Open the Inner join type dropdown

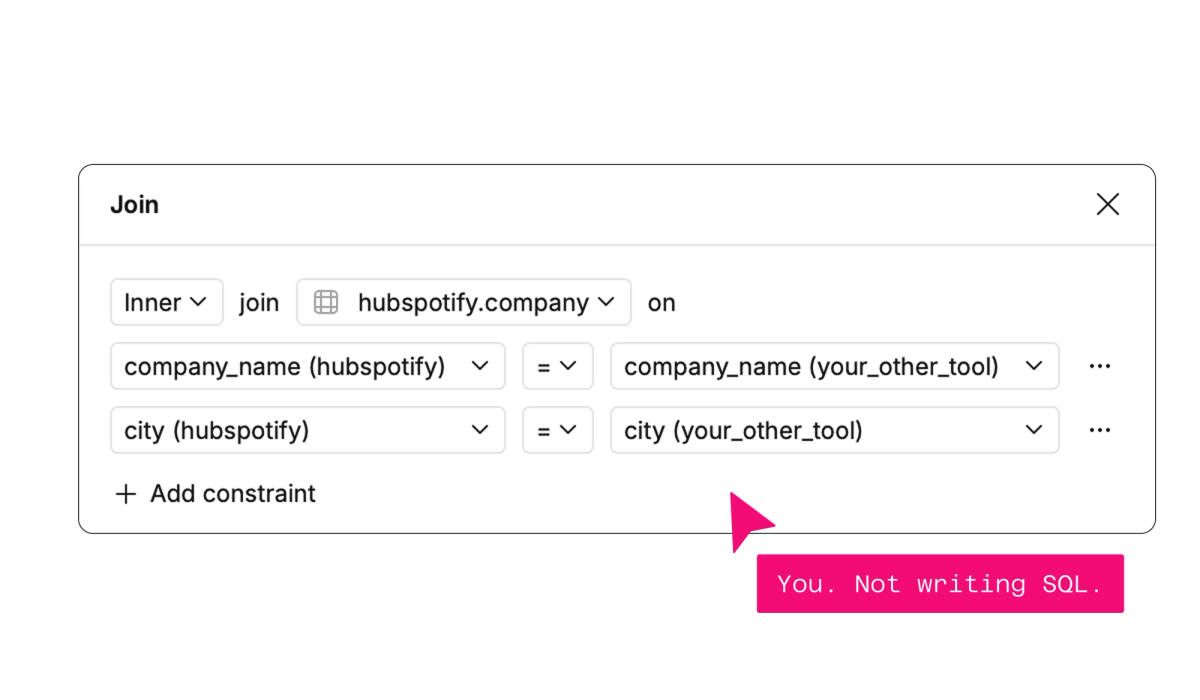[166, 302]
